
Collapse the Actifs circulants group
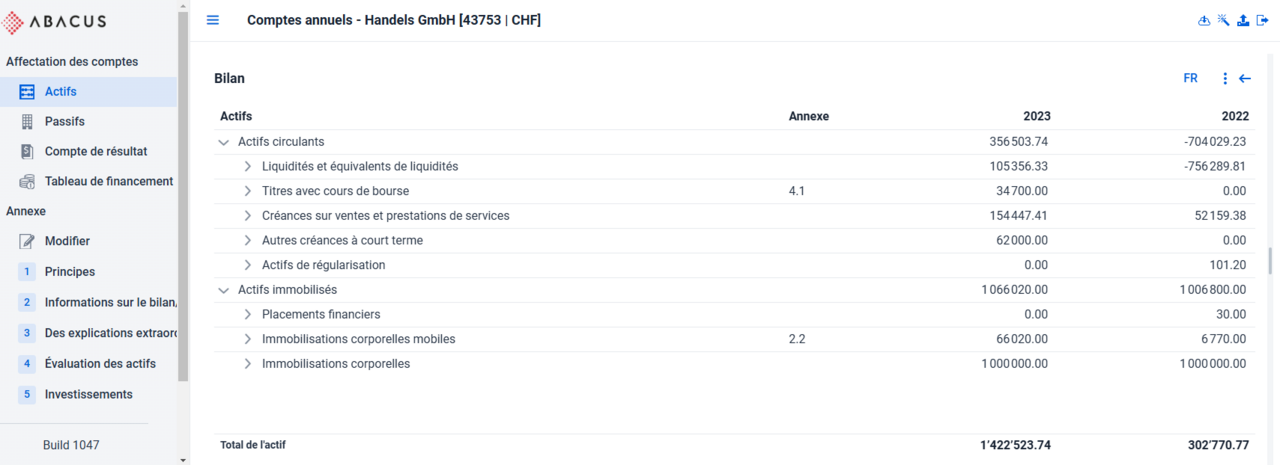click(224, 142)
